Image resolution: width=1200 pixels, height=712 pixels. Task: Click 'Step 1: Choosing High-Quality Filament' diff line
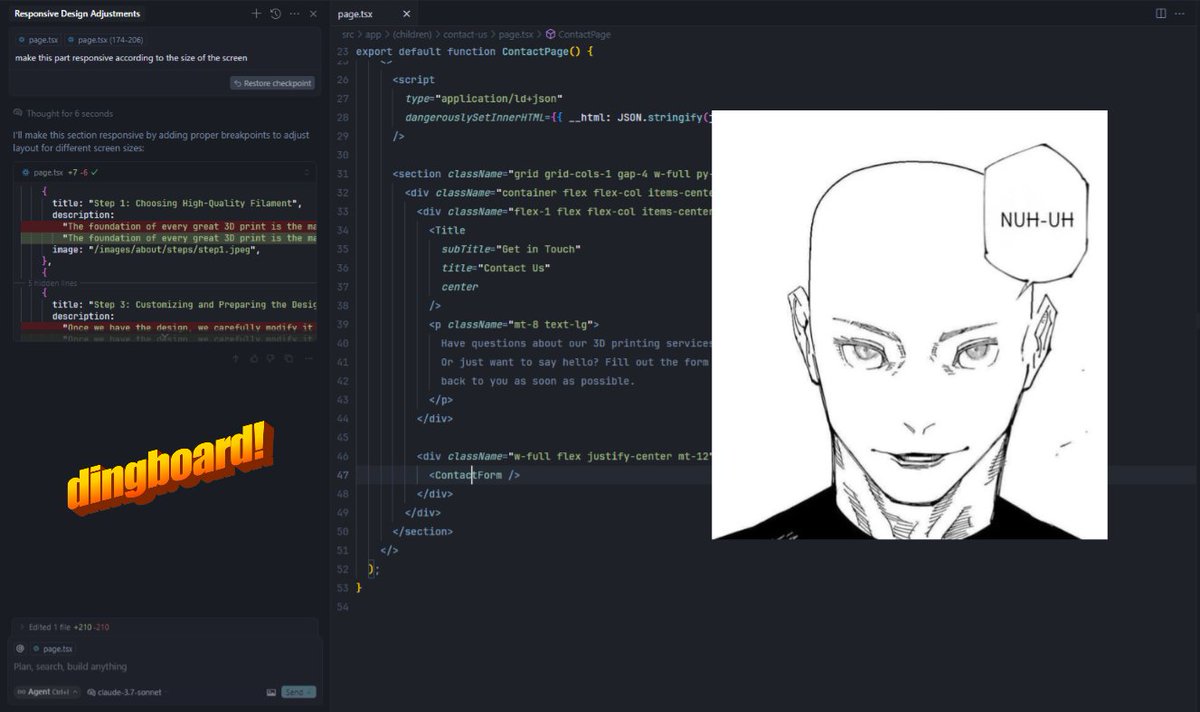(x=177, y=203)
